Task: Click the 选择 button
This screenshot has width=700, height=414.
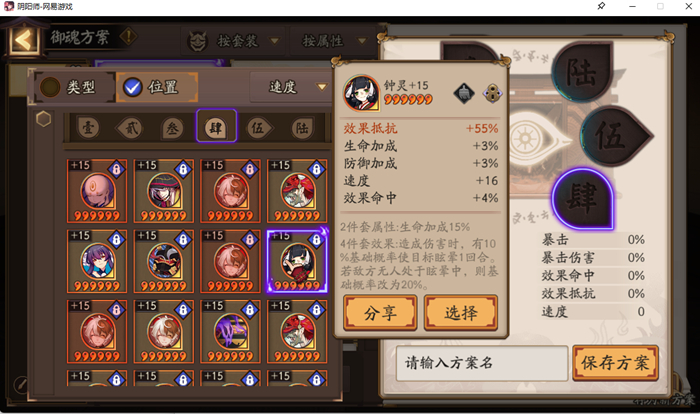Action: coord(461,313)
